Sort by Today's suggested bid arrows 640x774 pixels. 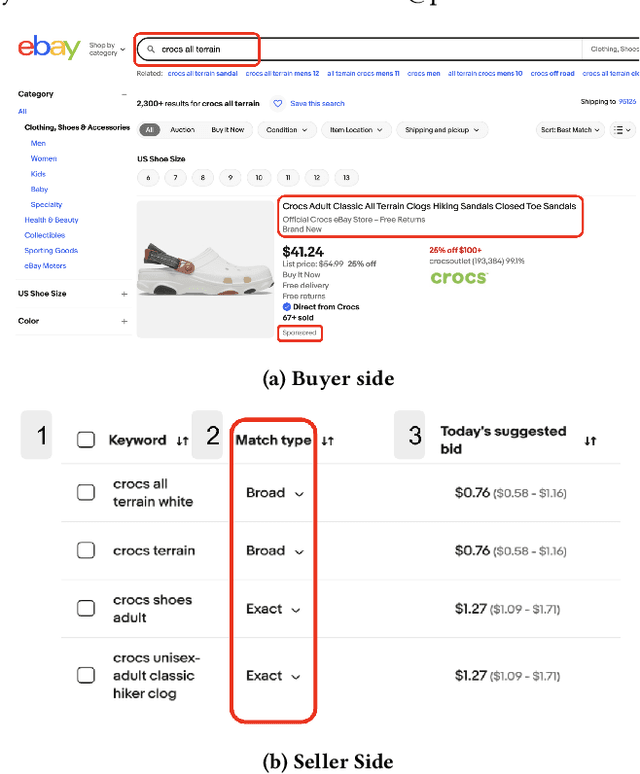click(590, 441)
